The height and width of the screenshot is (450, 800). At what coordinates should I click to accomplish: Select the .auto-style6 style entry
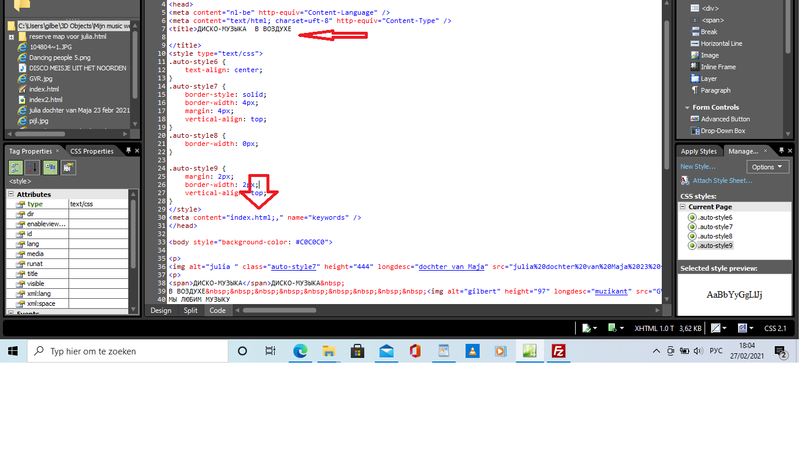[x=715, y=217]
